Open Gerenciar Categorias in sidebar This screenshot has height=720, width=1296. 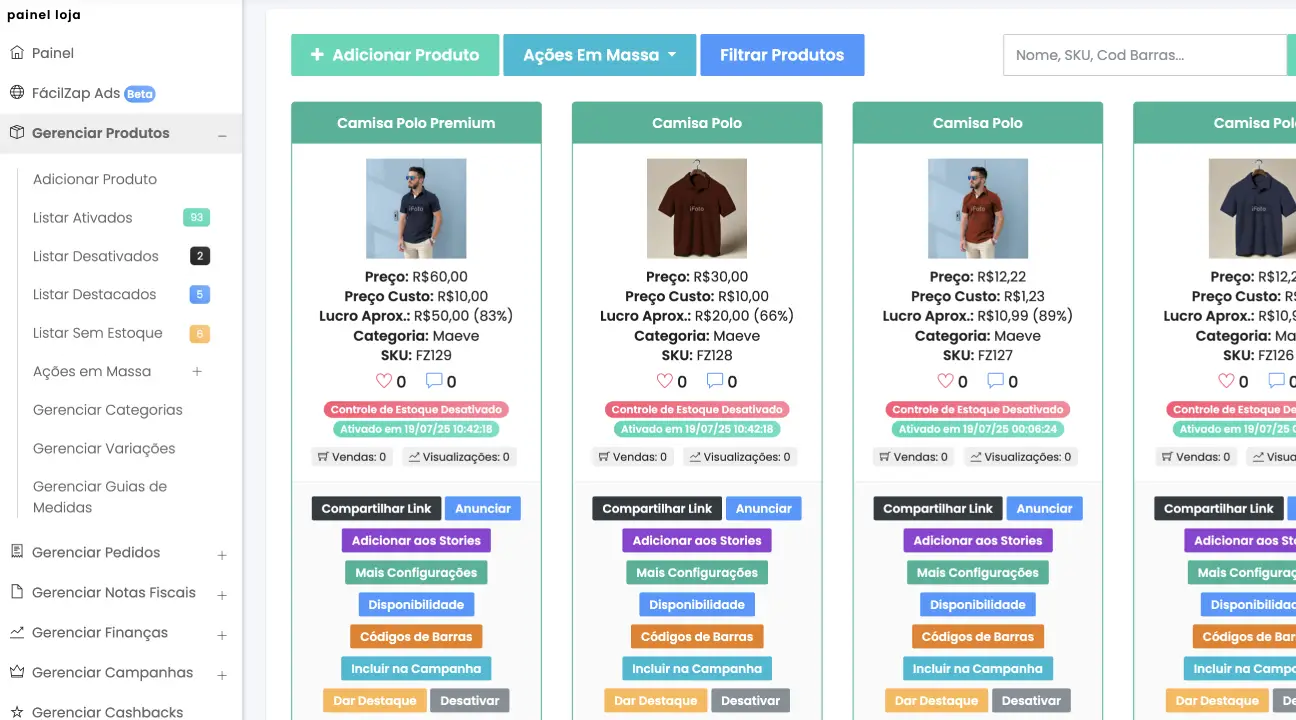[108, 410]
